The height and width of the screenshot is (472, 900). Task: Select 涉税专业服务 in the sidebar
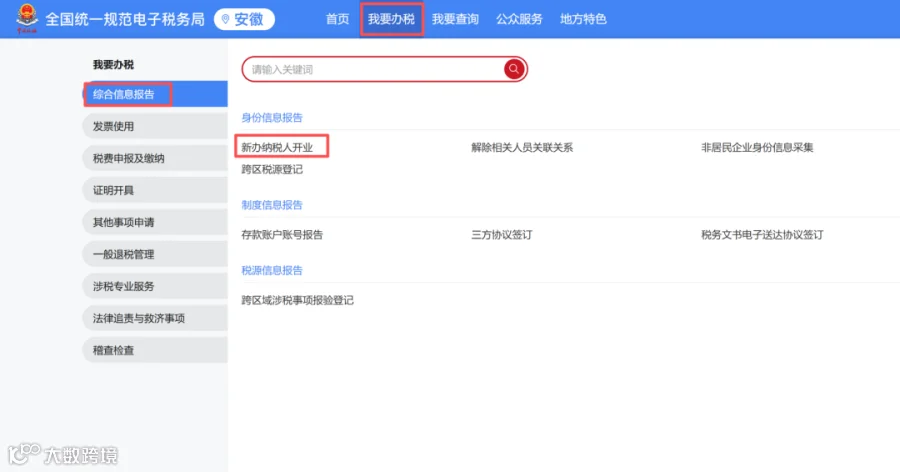(155, 286)
